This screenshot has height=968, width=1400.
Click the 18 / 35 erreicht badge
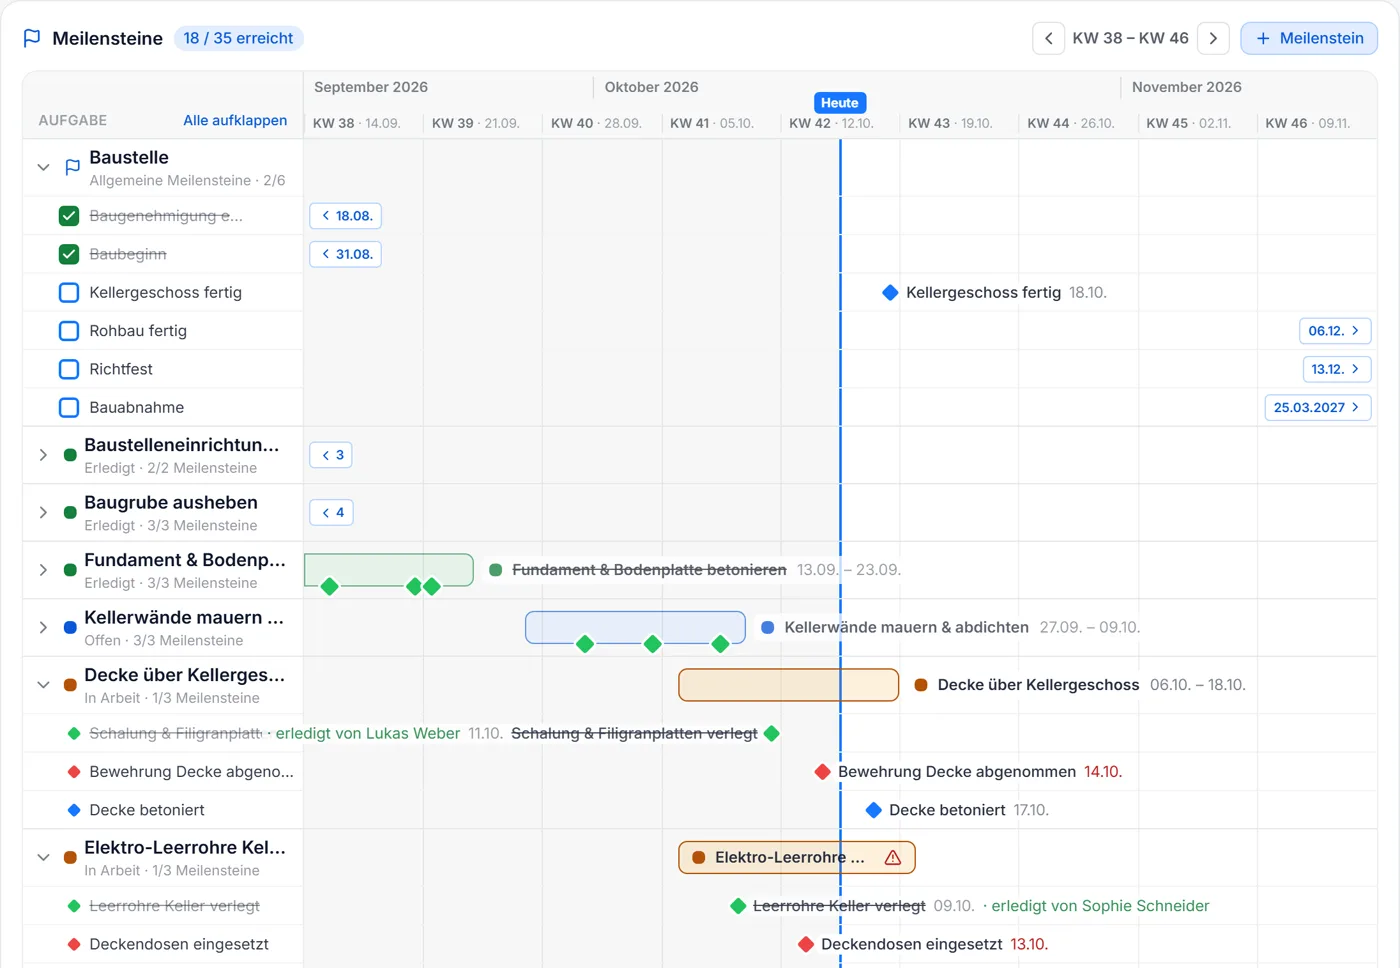238,38
